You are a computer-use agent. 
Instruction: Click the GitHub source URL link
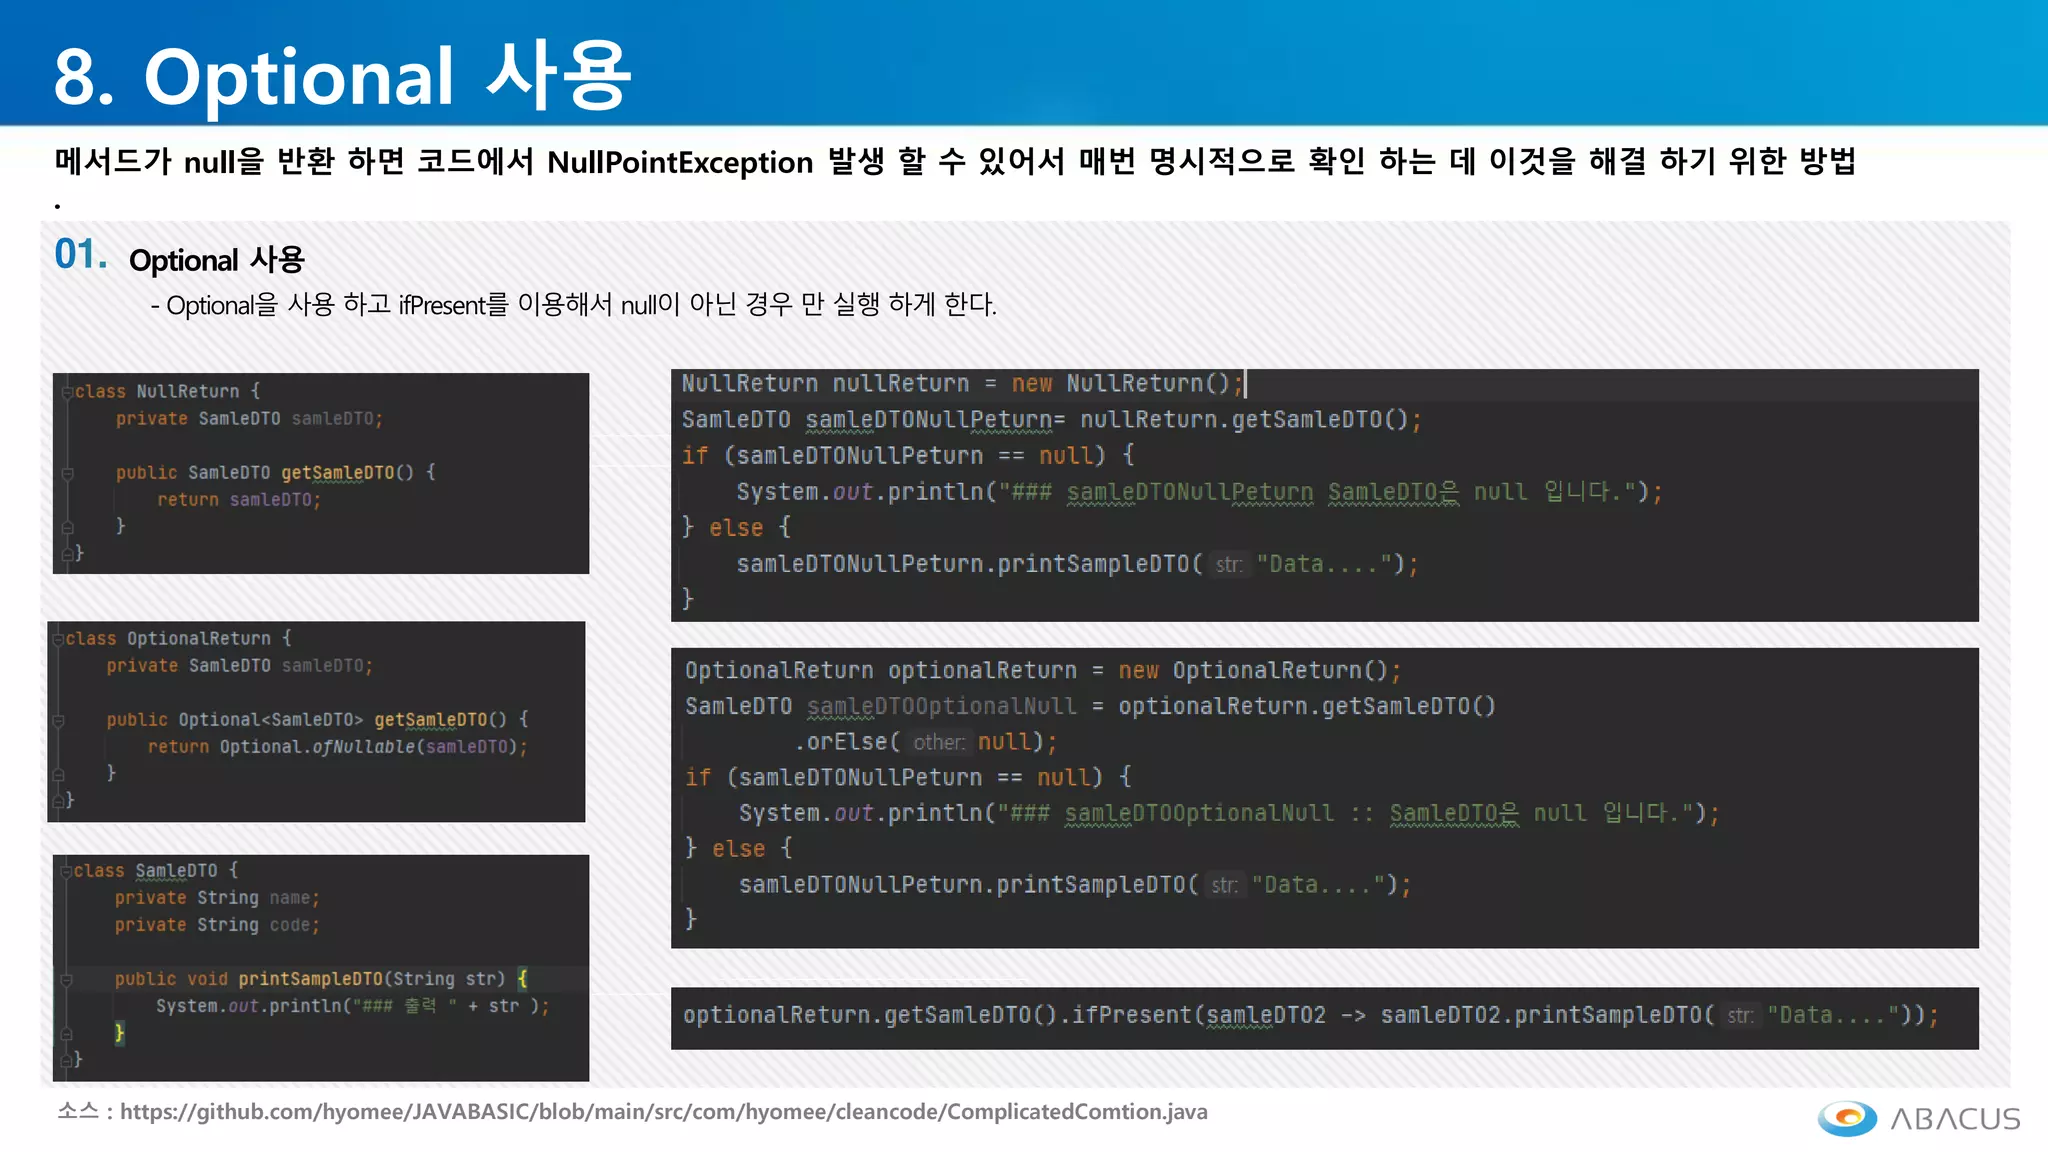point(663,1112)
